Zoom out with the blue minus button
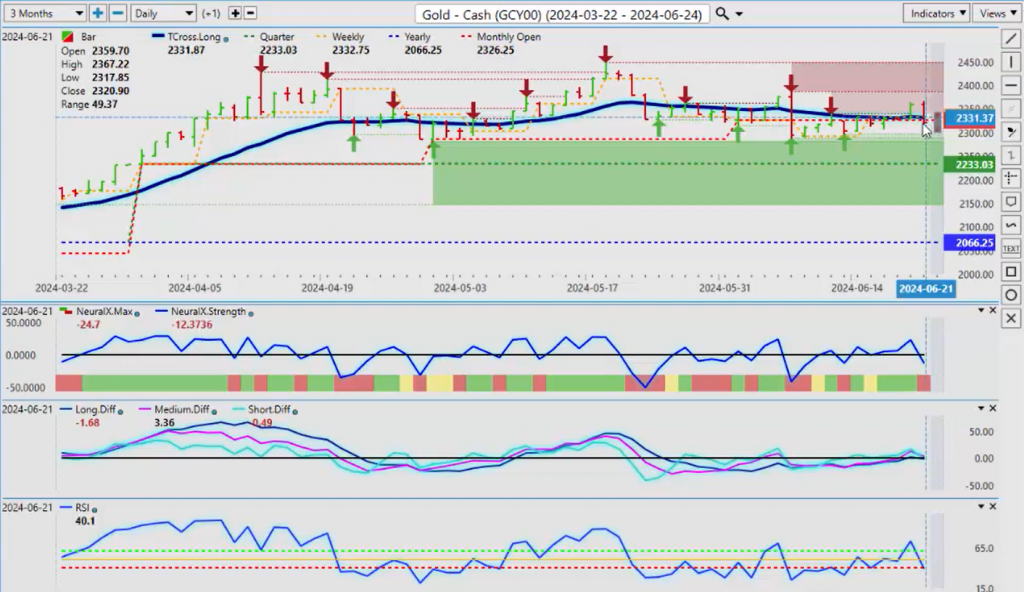Screen dimensions: 1024x592 pyautogui.click(x=117, y=13)
